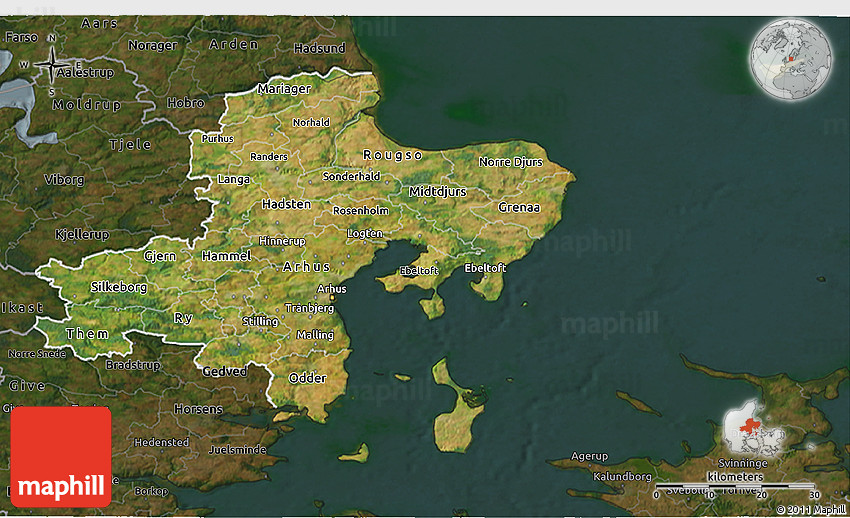Select the Odder label
Screen dimensions: 850x518
pyautogui.click(x=307, y=378)
